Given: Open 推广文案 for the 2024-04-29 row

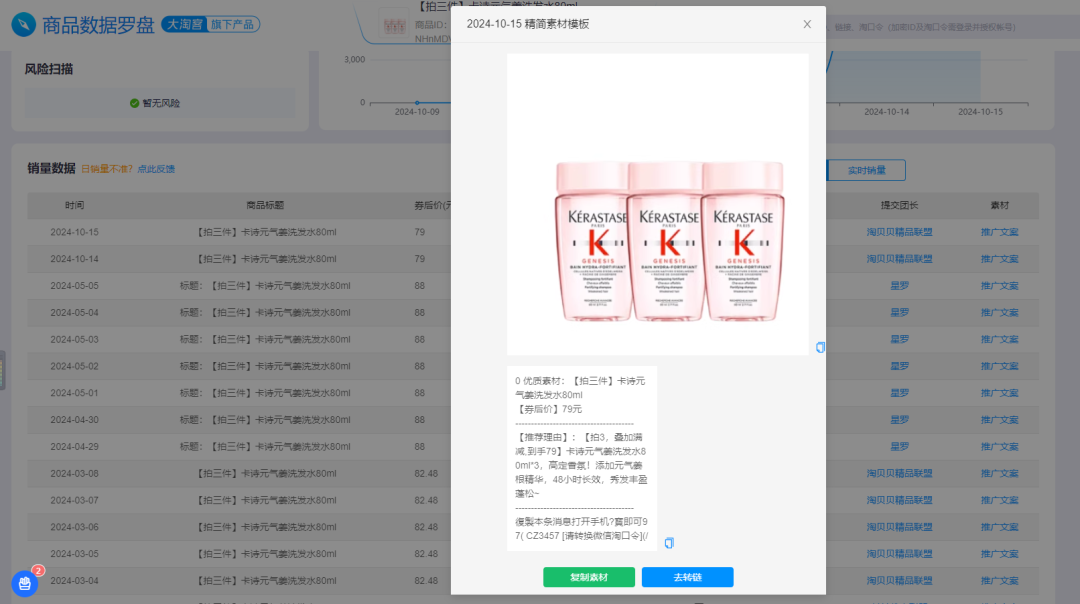Looking at the screenshot, I should 999,446.
